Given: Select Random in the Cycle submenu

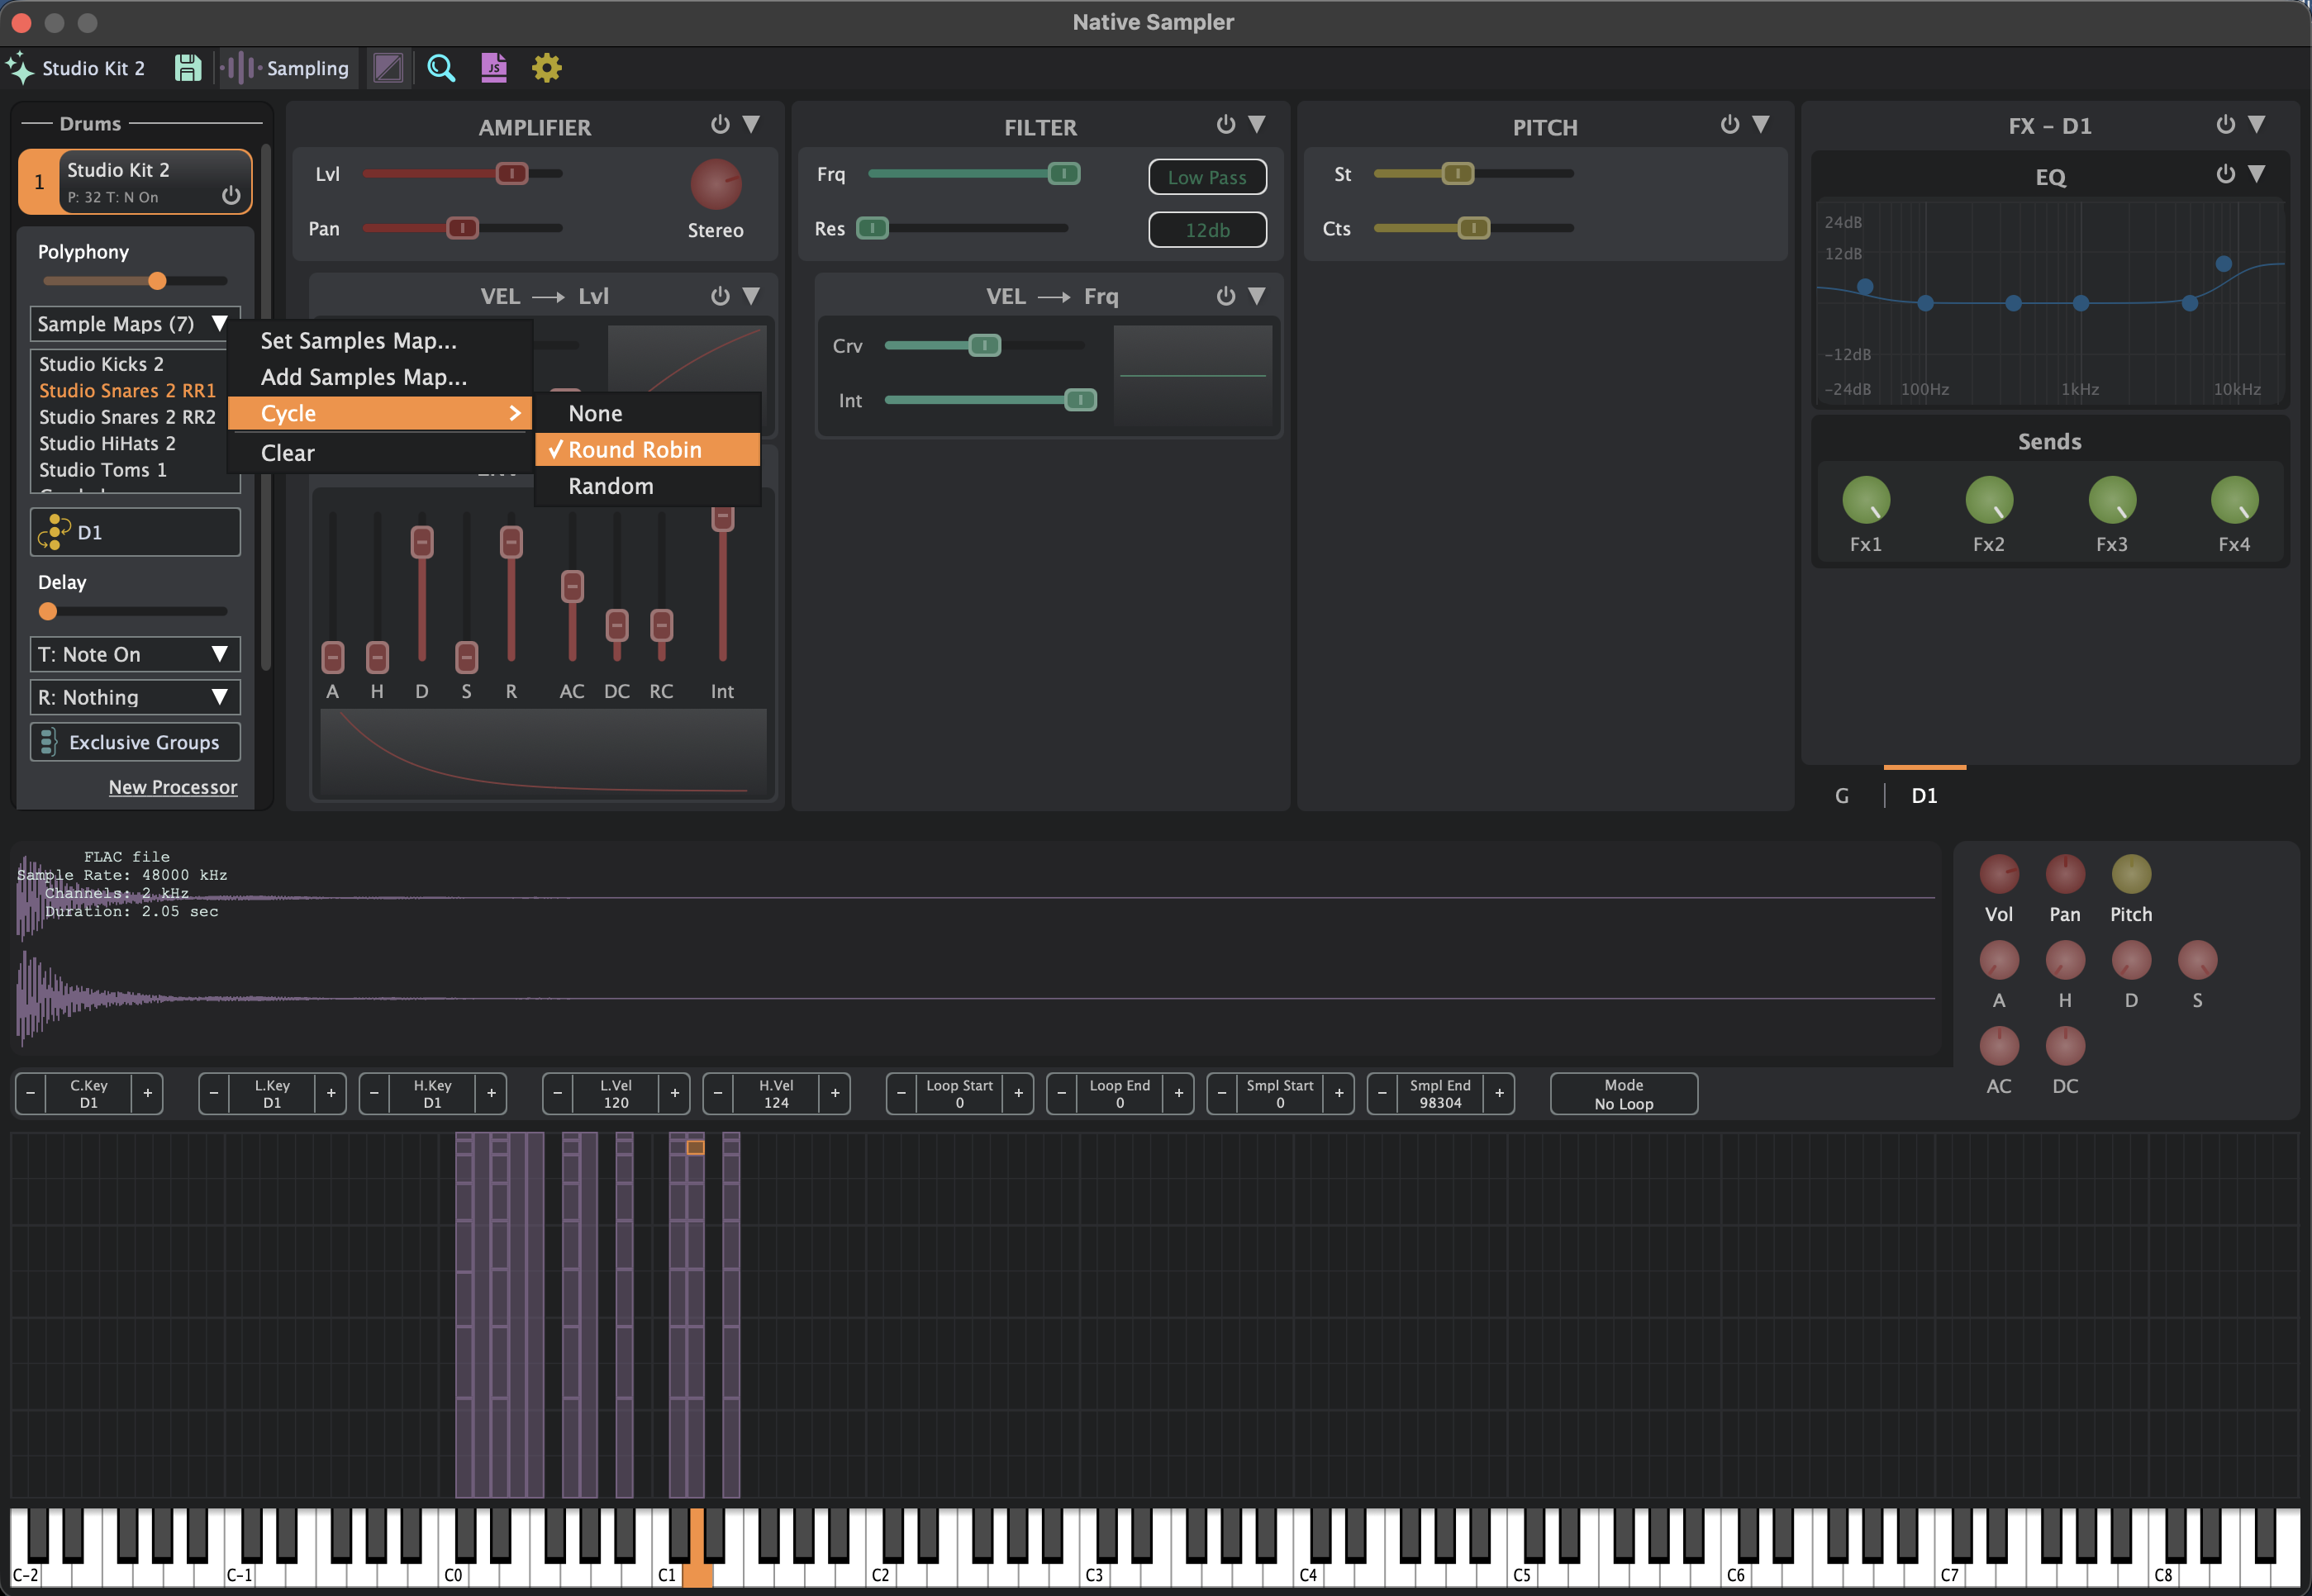Looking at the screenshot, I should 611,486.
